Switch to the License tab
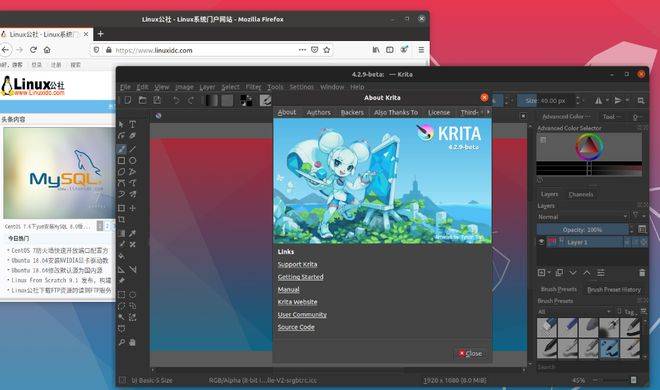 tap(439, 112)
